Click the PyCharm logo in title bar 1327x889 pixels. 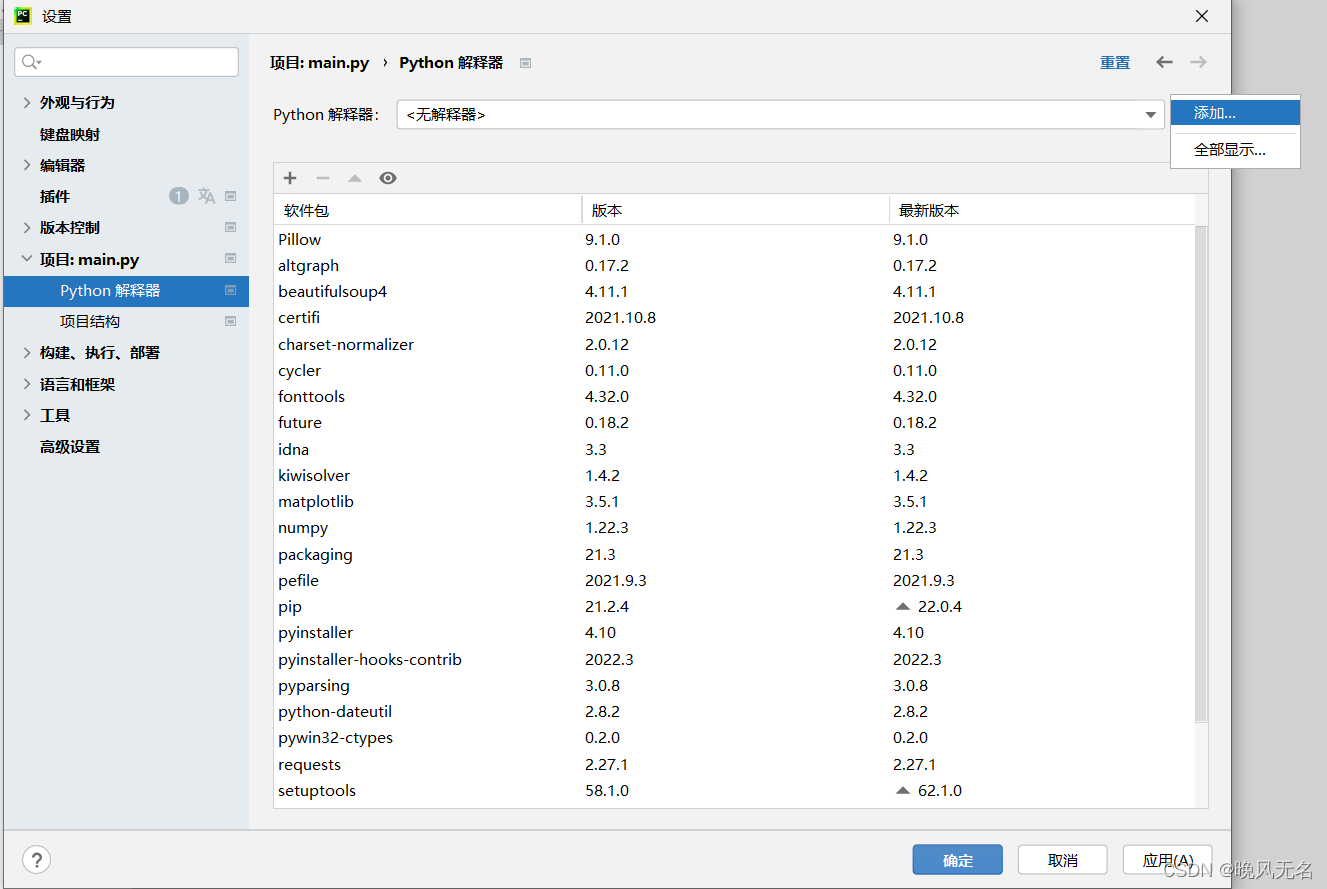pos(22,15)
